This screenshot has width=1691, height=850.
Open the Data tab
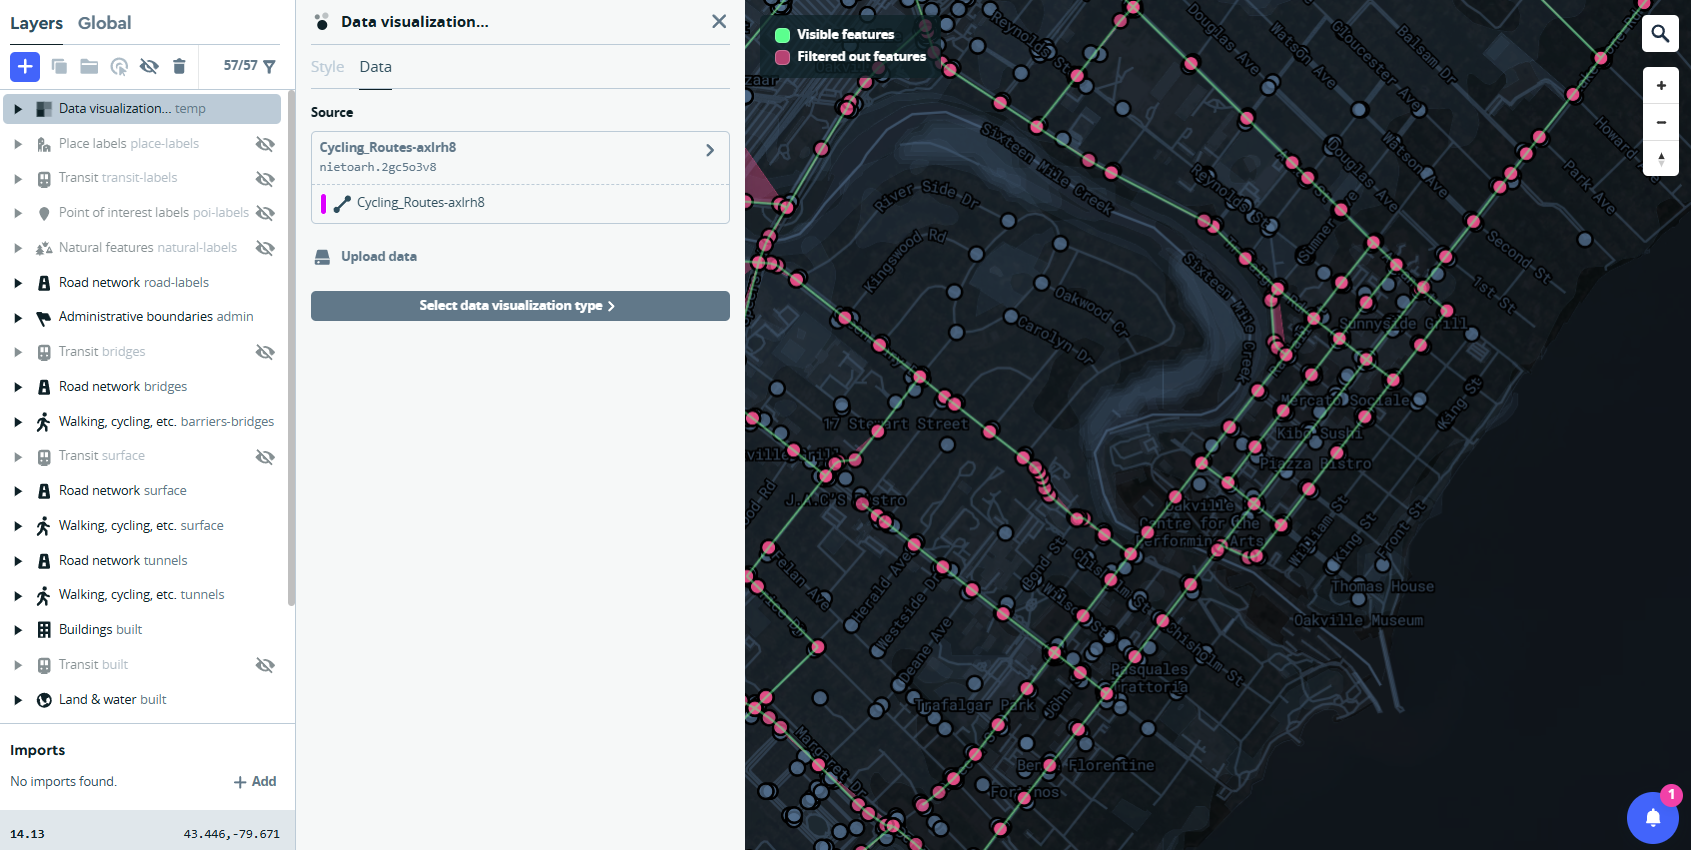click(x=376, y=67)
